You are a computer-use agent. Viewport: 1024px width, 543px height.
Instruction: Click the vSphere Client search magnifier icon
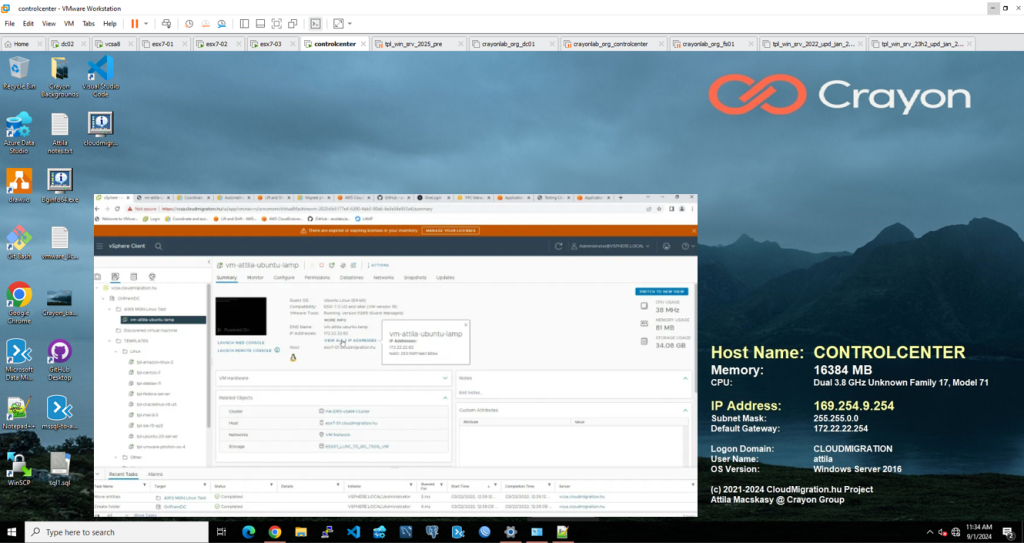[158, 246]
